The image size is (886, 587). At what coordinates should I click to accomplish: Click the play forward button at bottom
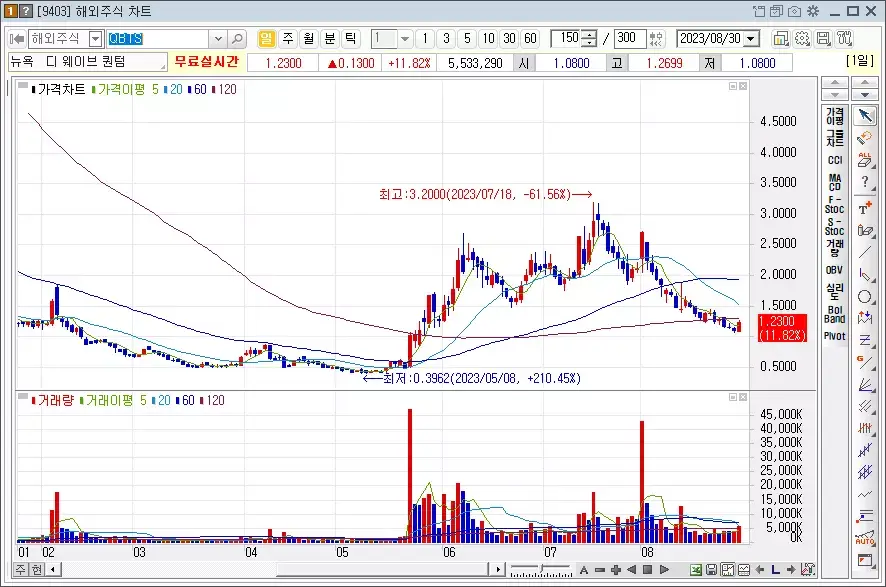tap(664, 569)
